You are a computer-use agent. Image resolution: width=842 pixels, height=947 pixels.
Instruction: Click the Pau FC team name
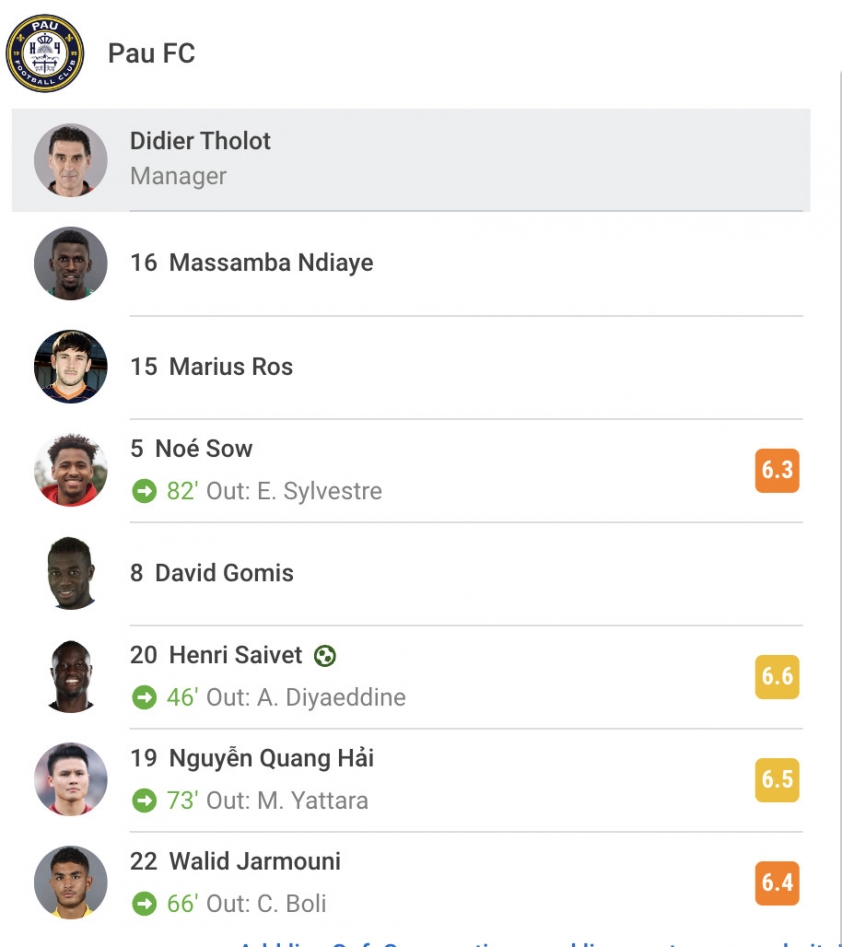click(152, 53)
